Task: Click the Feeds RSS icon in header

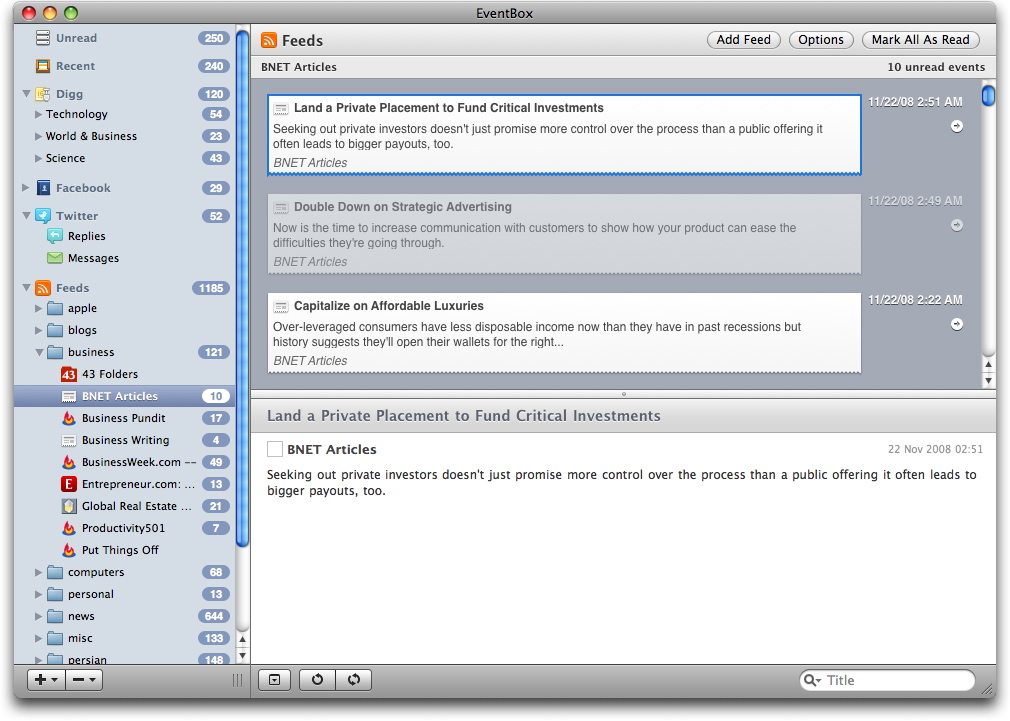Action: 269,40
